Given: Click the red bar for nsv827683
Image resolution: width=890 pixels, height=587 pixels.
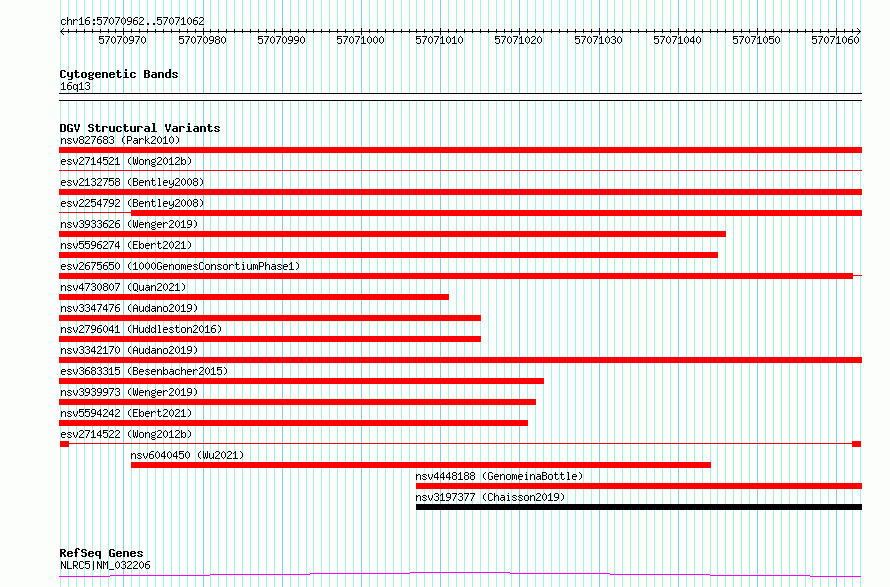Looking at the screenshot, I should (460, 150).
